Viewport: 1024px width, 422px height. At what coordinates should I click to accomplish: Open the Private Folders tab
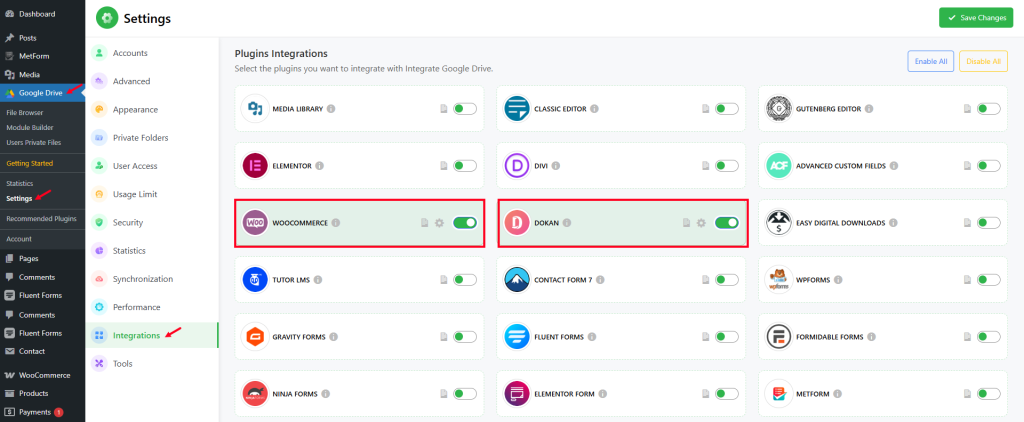[152, 138]
